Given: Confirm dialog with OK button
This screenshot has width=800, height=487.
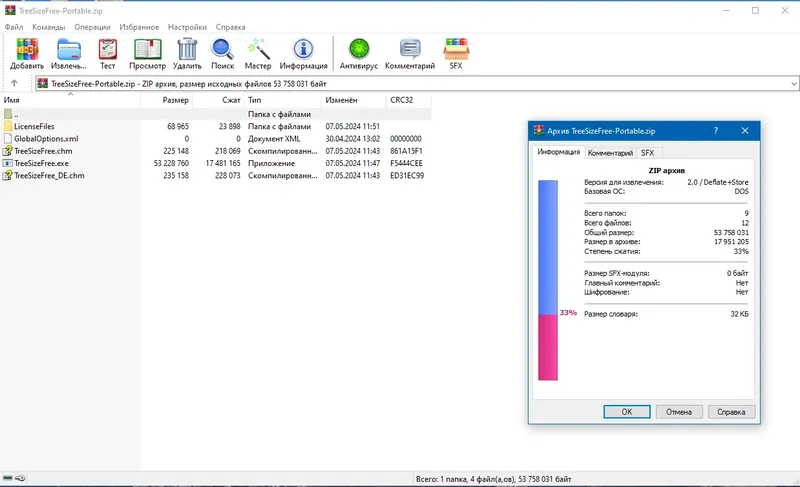Looking at the screenshot, I should [627, 412].
